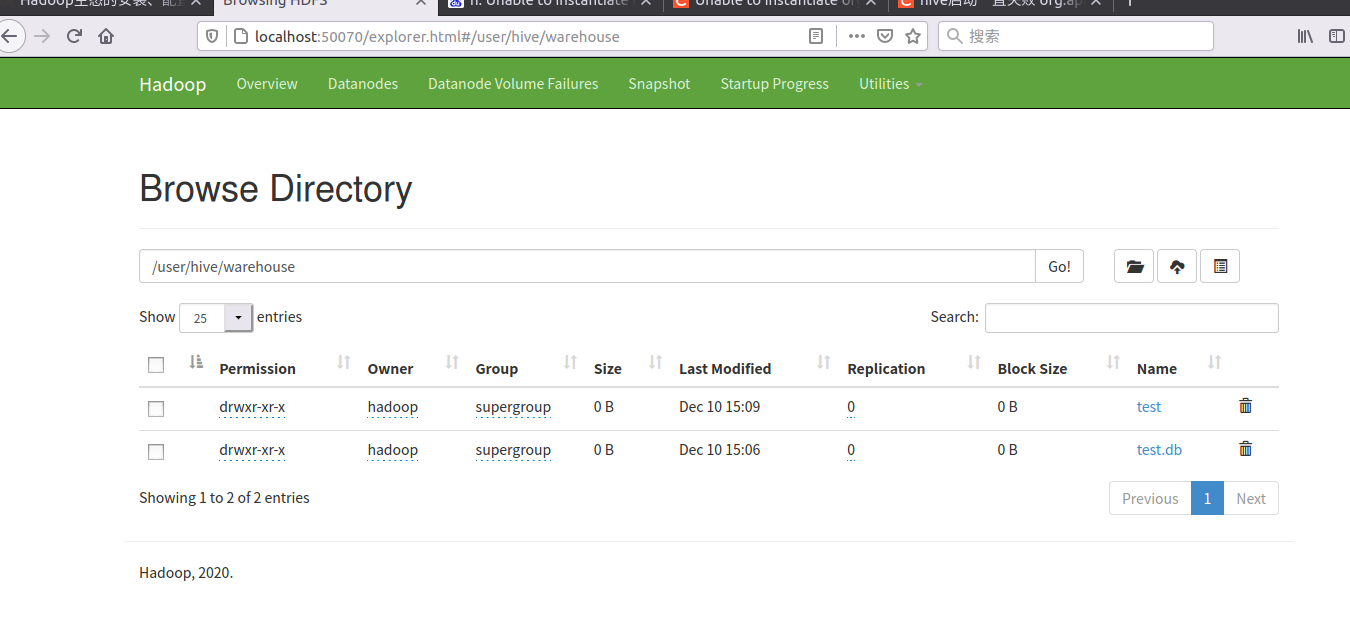
Task: Click the Dec 10 15:09 date cell
Action: point(719,407)
